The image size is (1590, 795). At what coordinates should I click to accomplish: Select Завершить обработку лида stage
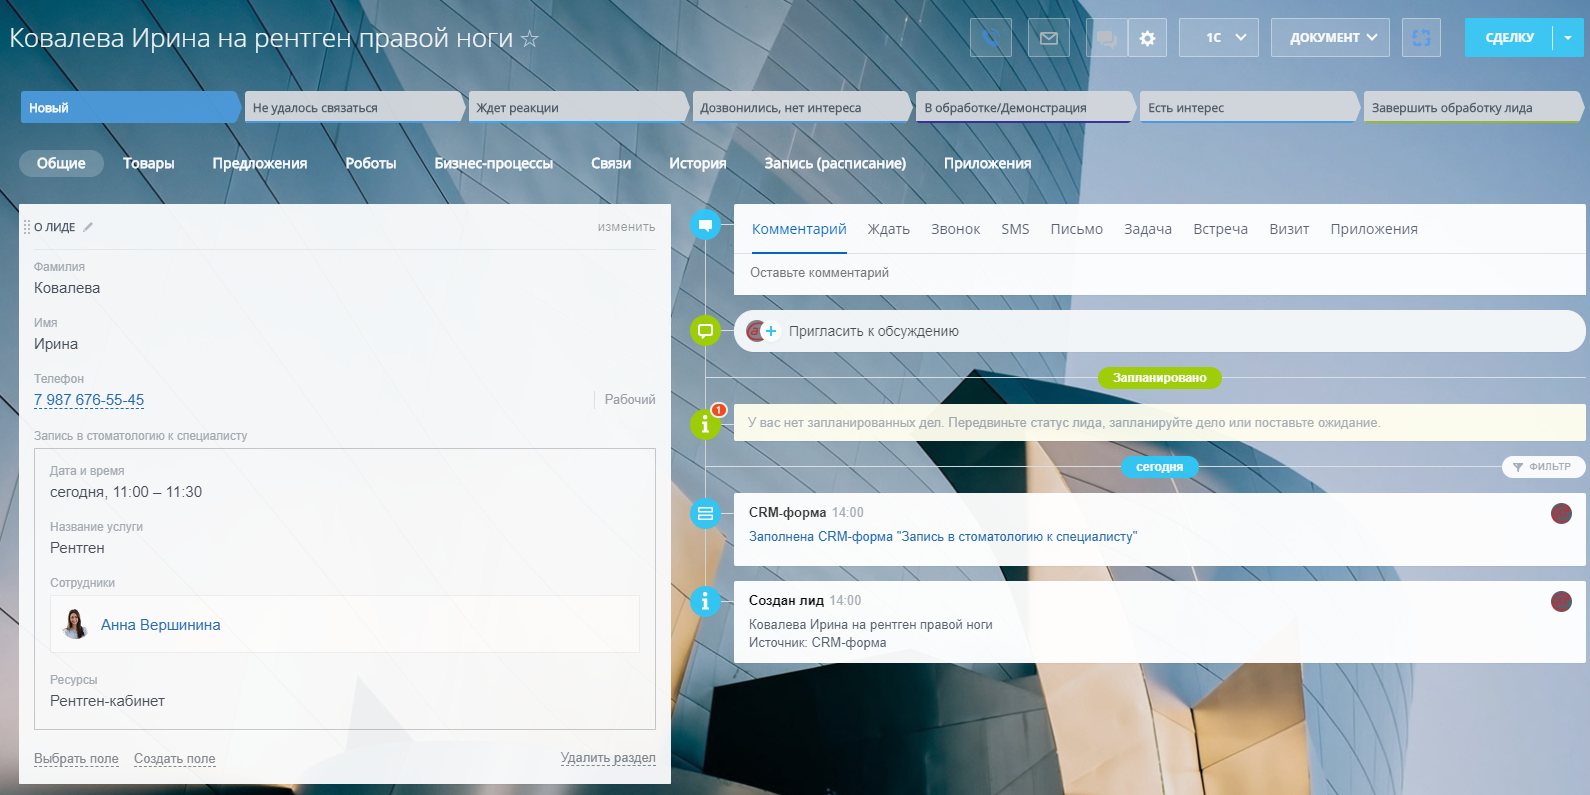click(x=1473, y=107)
